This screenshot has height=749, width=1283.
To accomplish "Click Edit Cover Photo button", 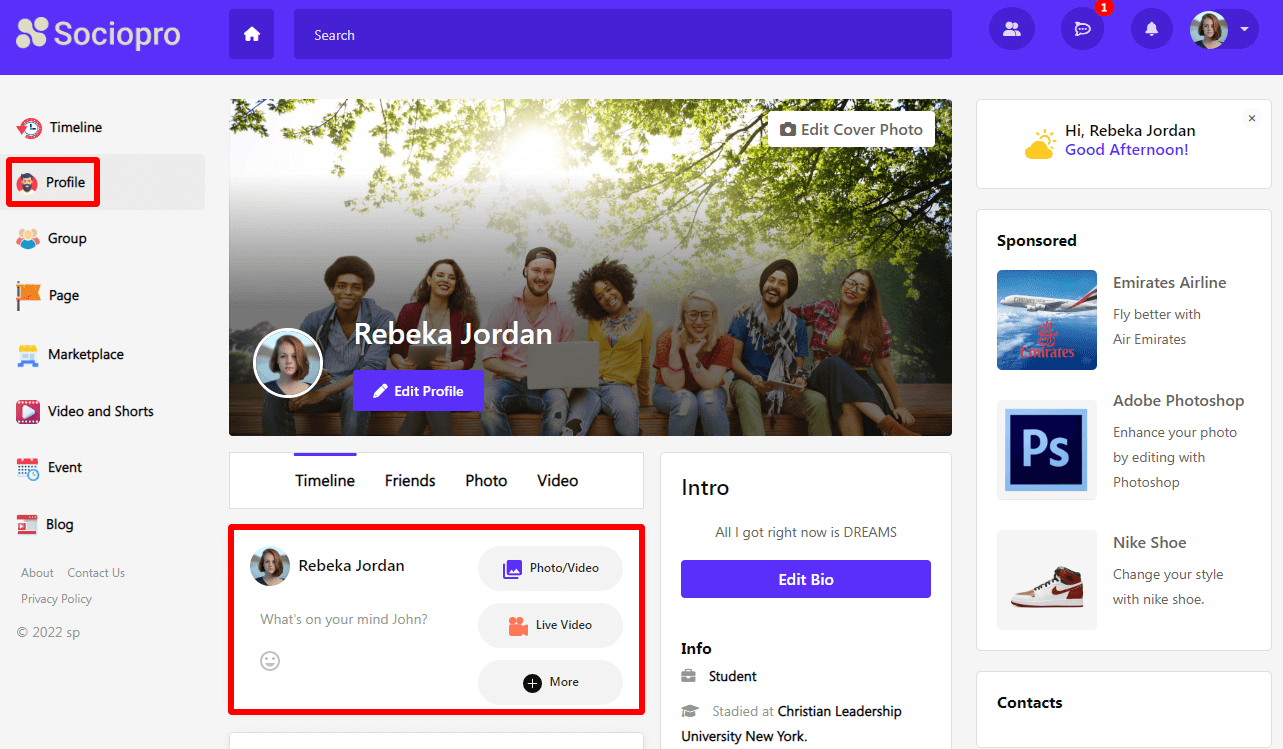I will pyautogui.click(x=851, y=129).
